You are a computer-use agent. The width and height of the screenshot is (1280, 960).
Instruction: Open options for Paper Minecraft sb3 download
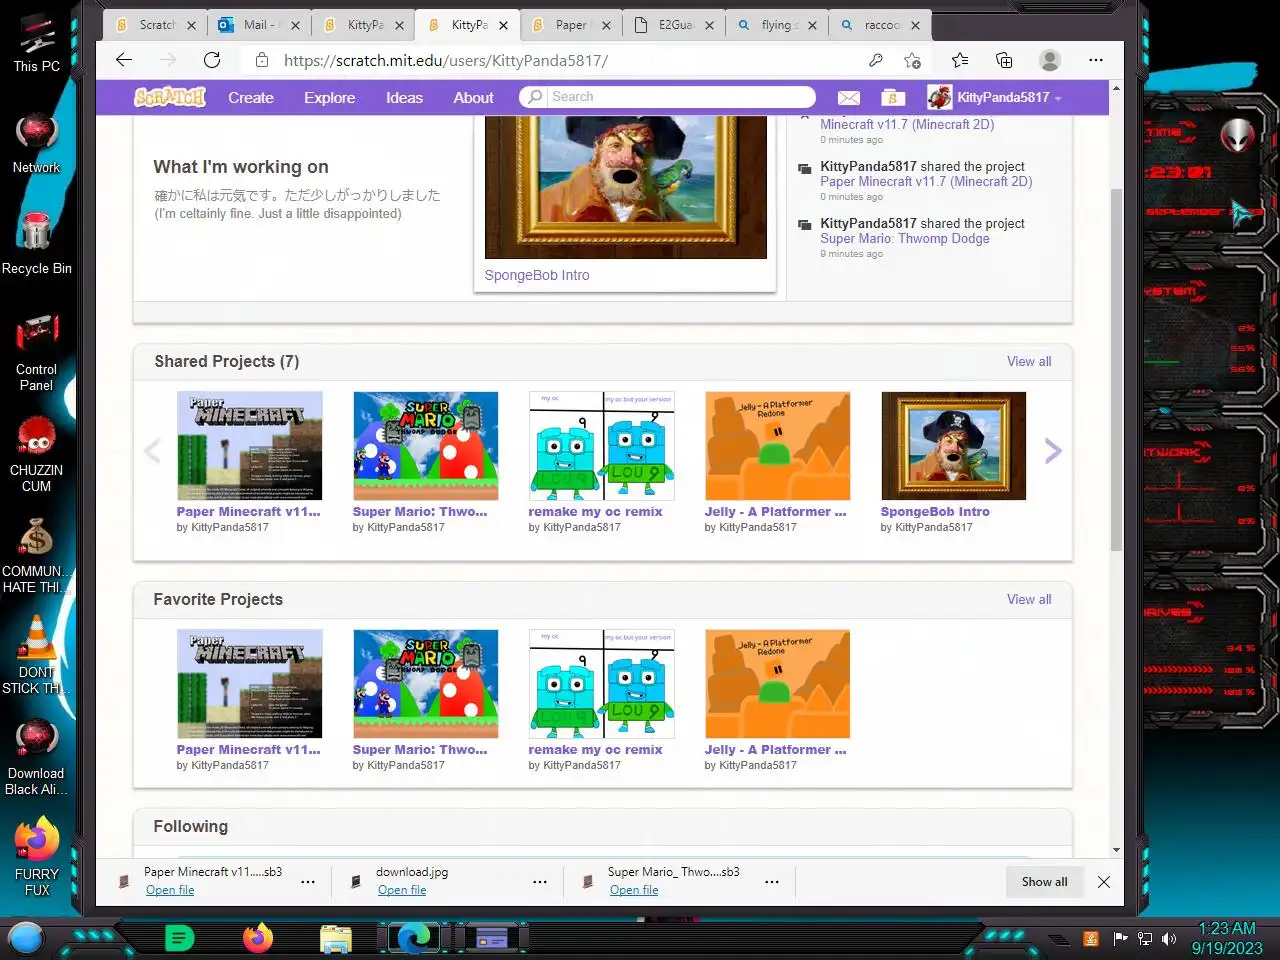308,882
